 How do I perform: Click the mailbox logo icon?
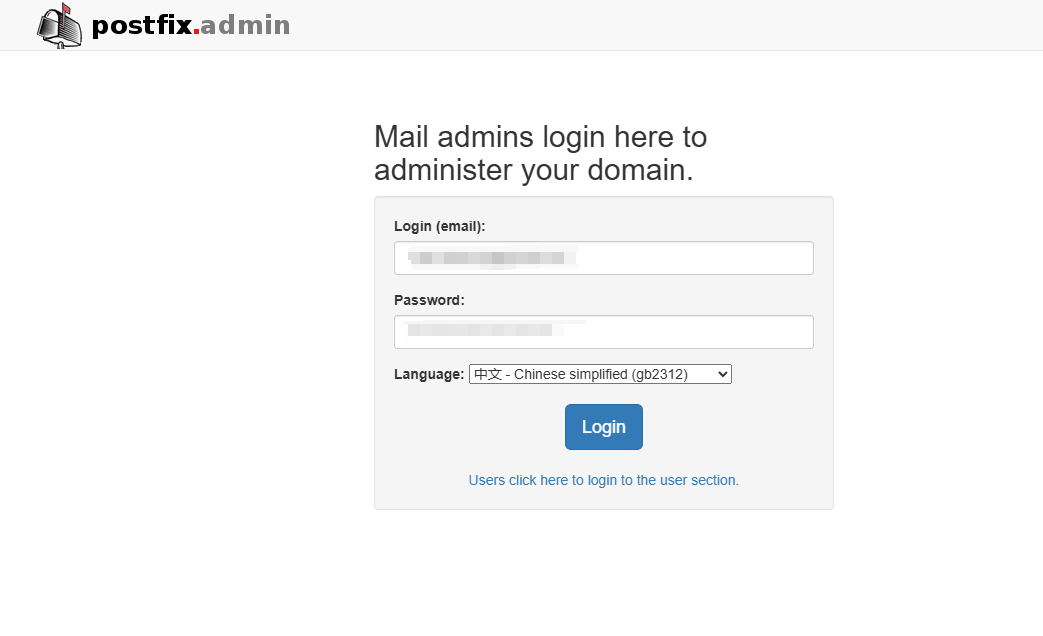[x=59, y=28]
